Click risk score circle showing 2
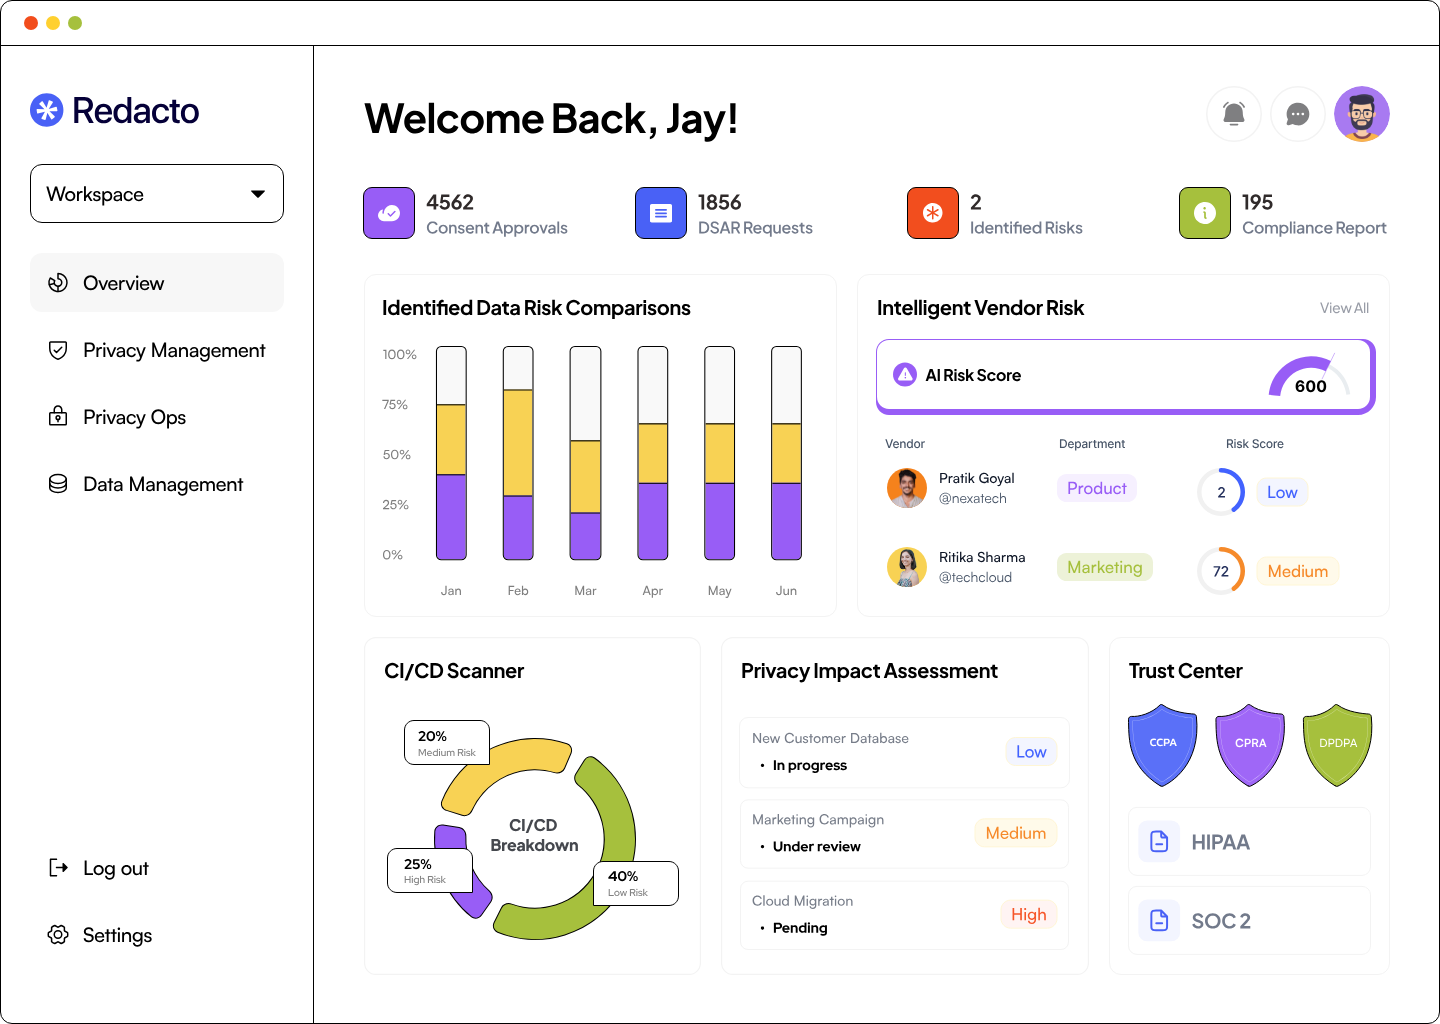This screenshot has height=1024, width=1440. pos(1221,492)
